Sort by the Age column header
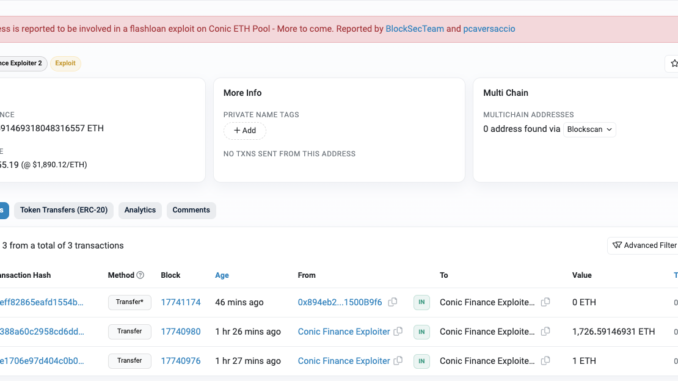 coord(222,275)
